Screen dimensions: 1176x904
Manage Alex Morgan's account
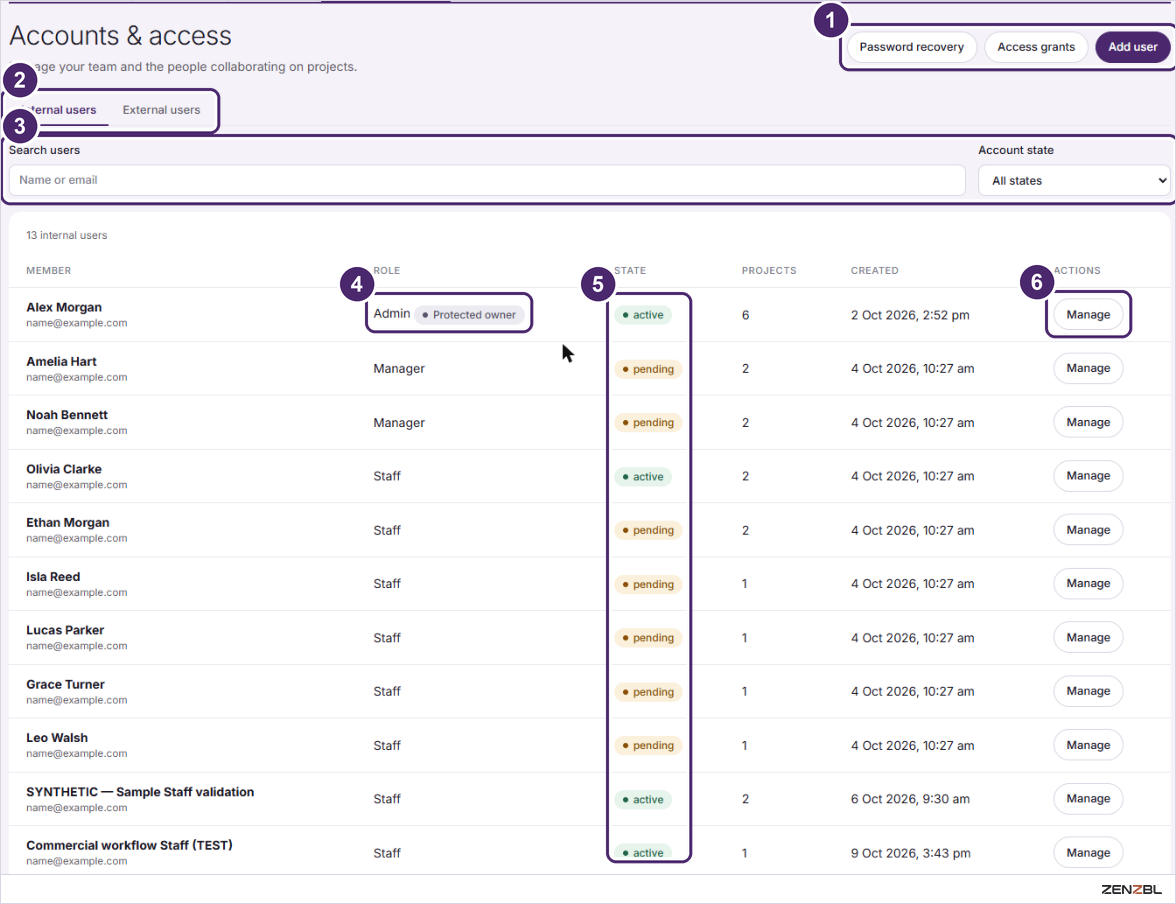1088,314
